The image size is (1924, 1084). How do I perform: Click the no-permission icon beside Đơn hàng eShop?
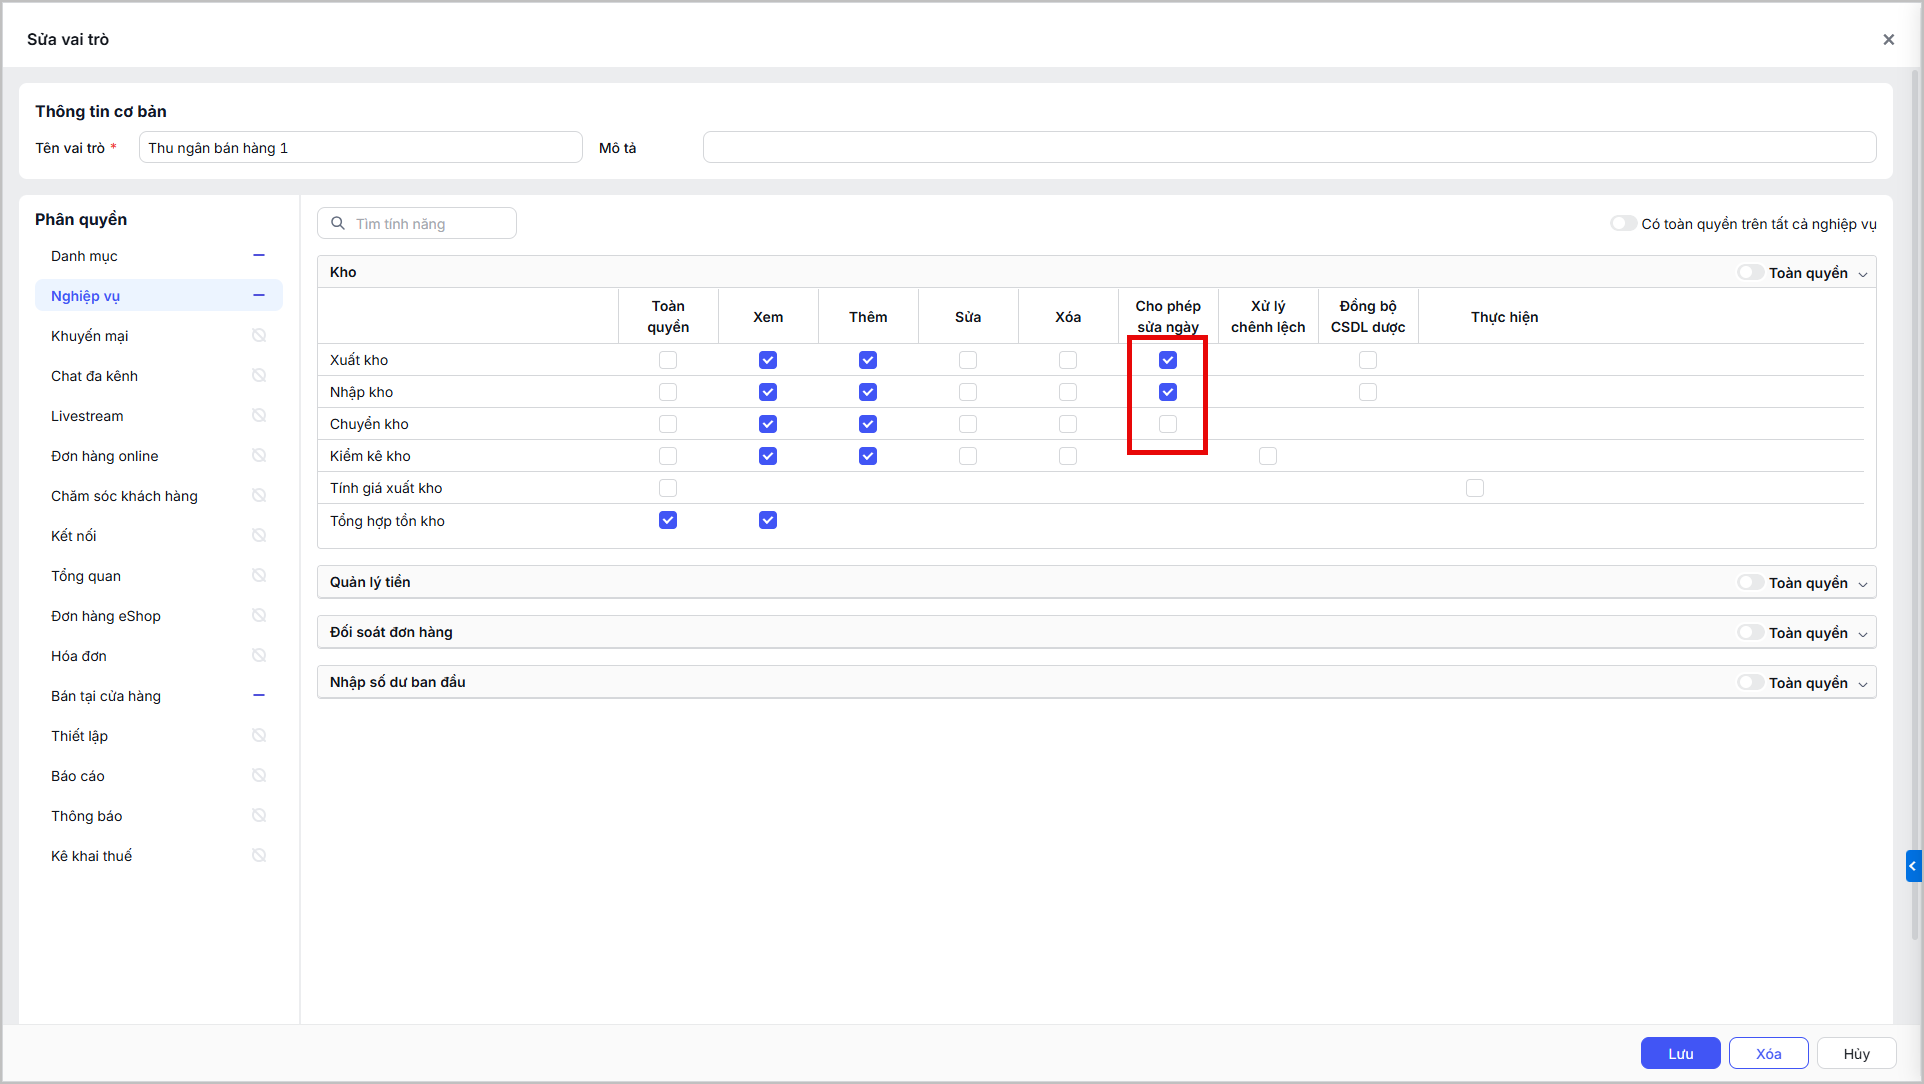tap(259, 616)
